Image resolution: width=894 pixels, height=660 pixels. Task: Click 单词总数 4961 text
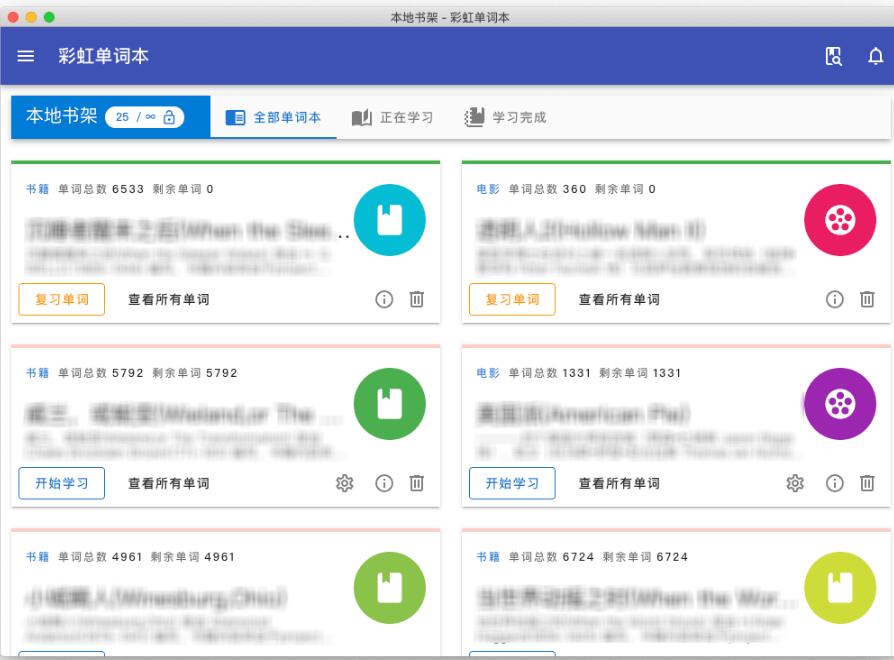[100, 557]
